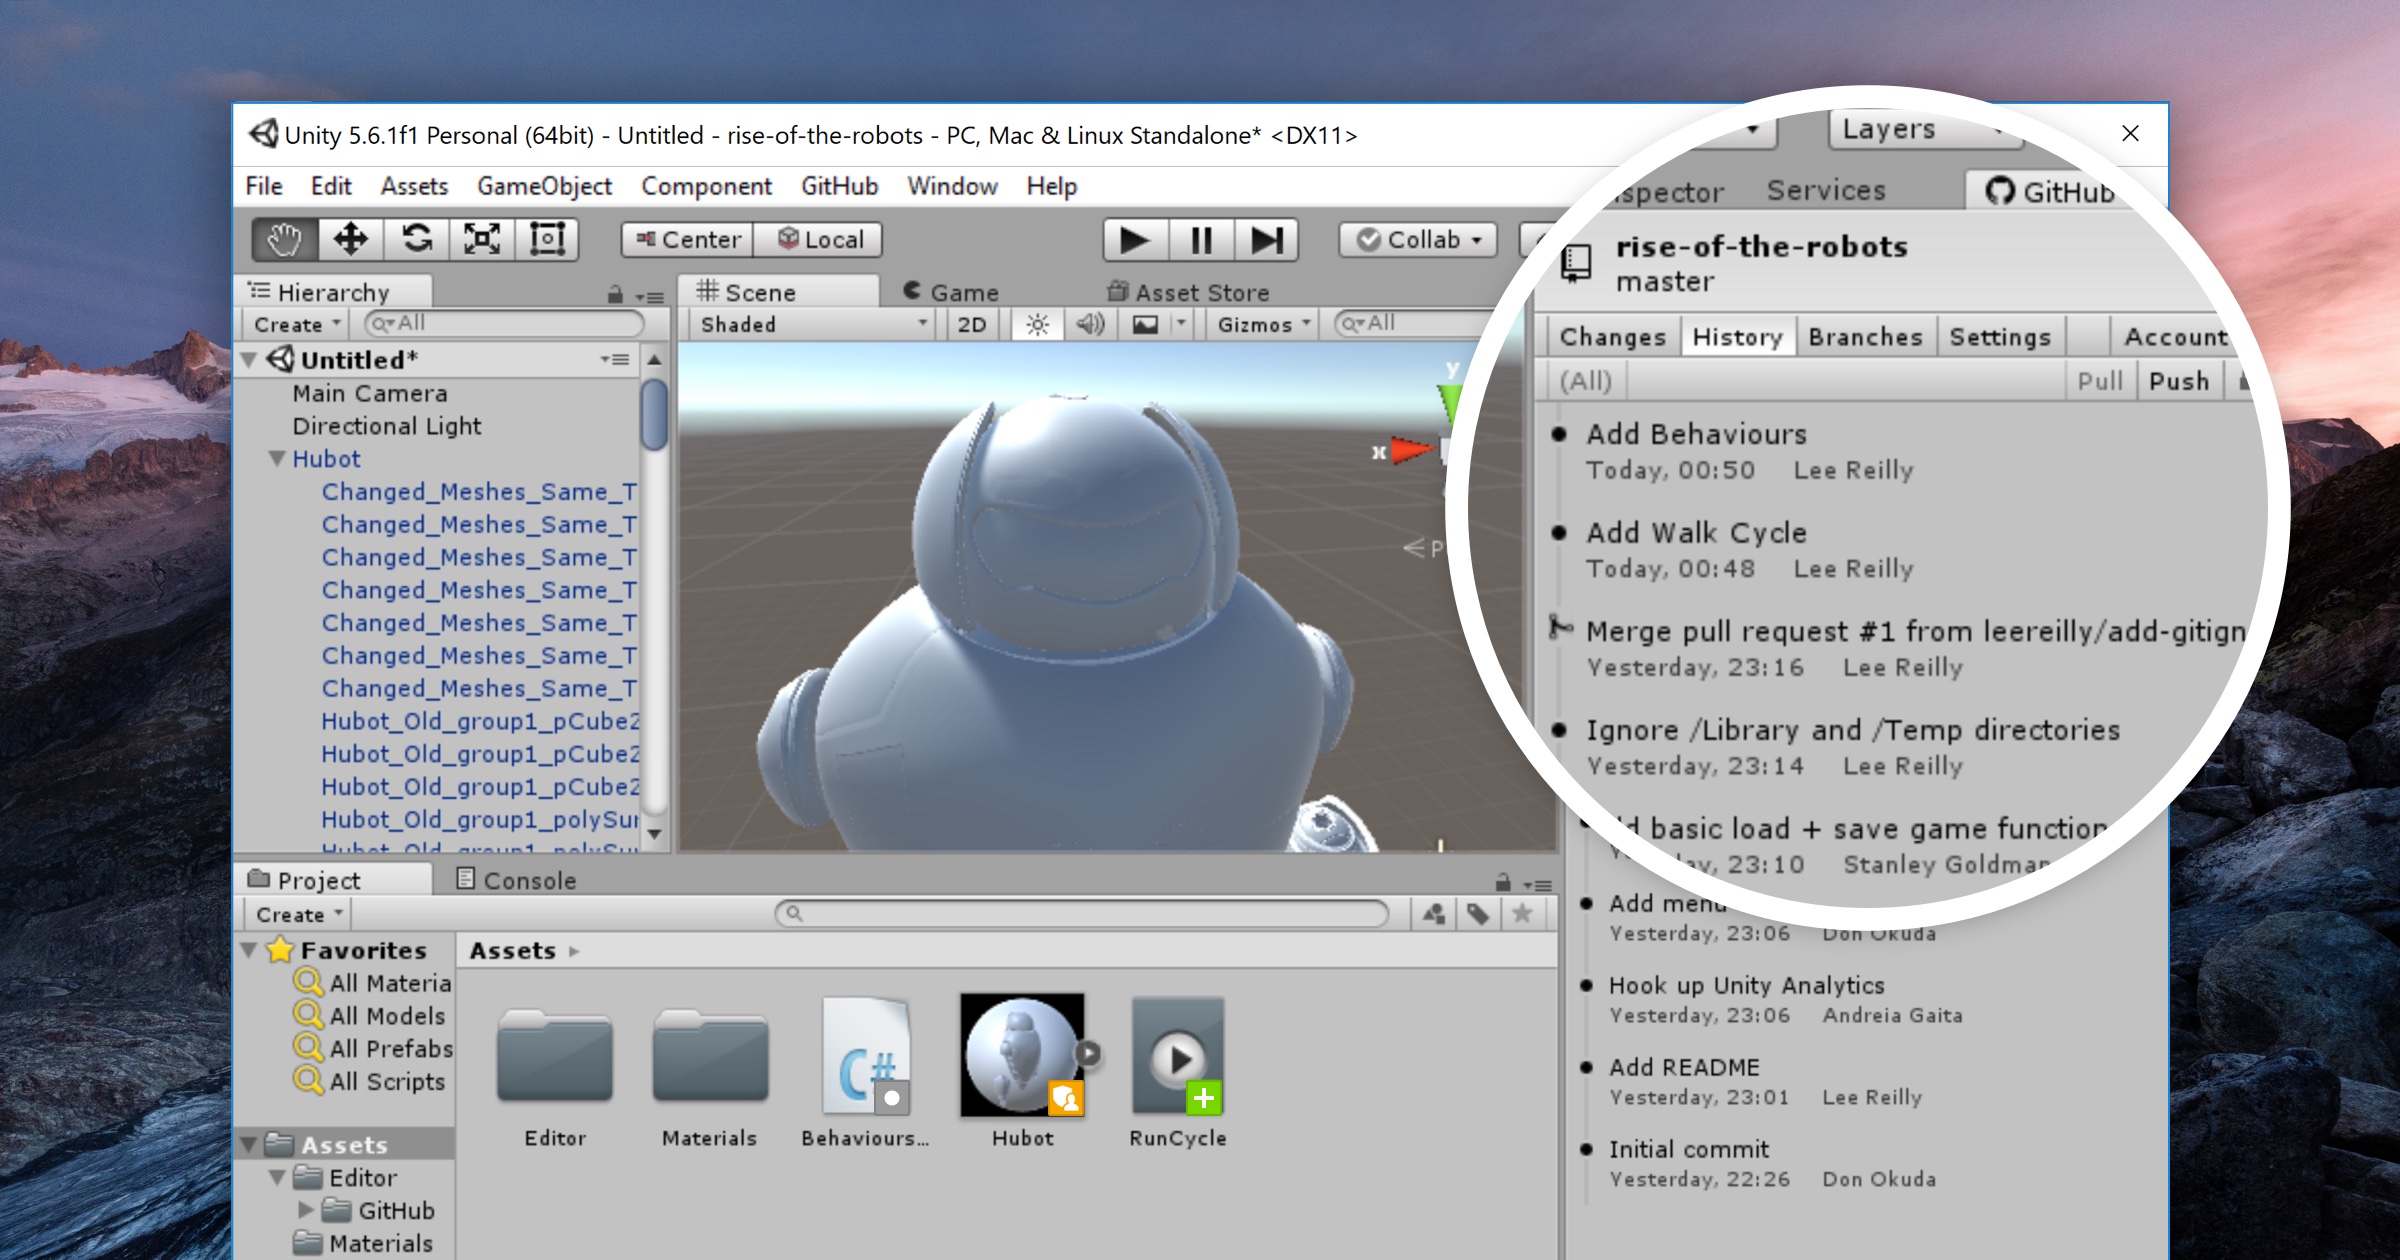This screenshot has height=1260, width=2400.
Task: Open the GitHub menu
Action: click(x=839, y=186)
